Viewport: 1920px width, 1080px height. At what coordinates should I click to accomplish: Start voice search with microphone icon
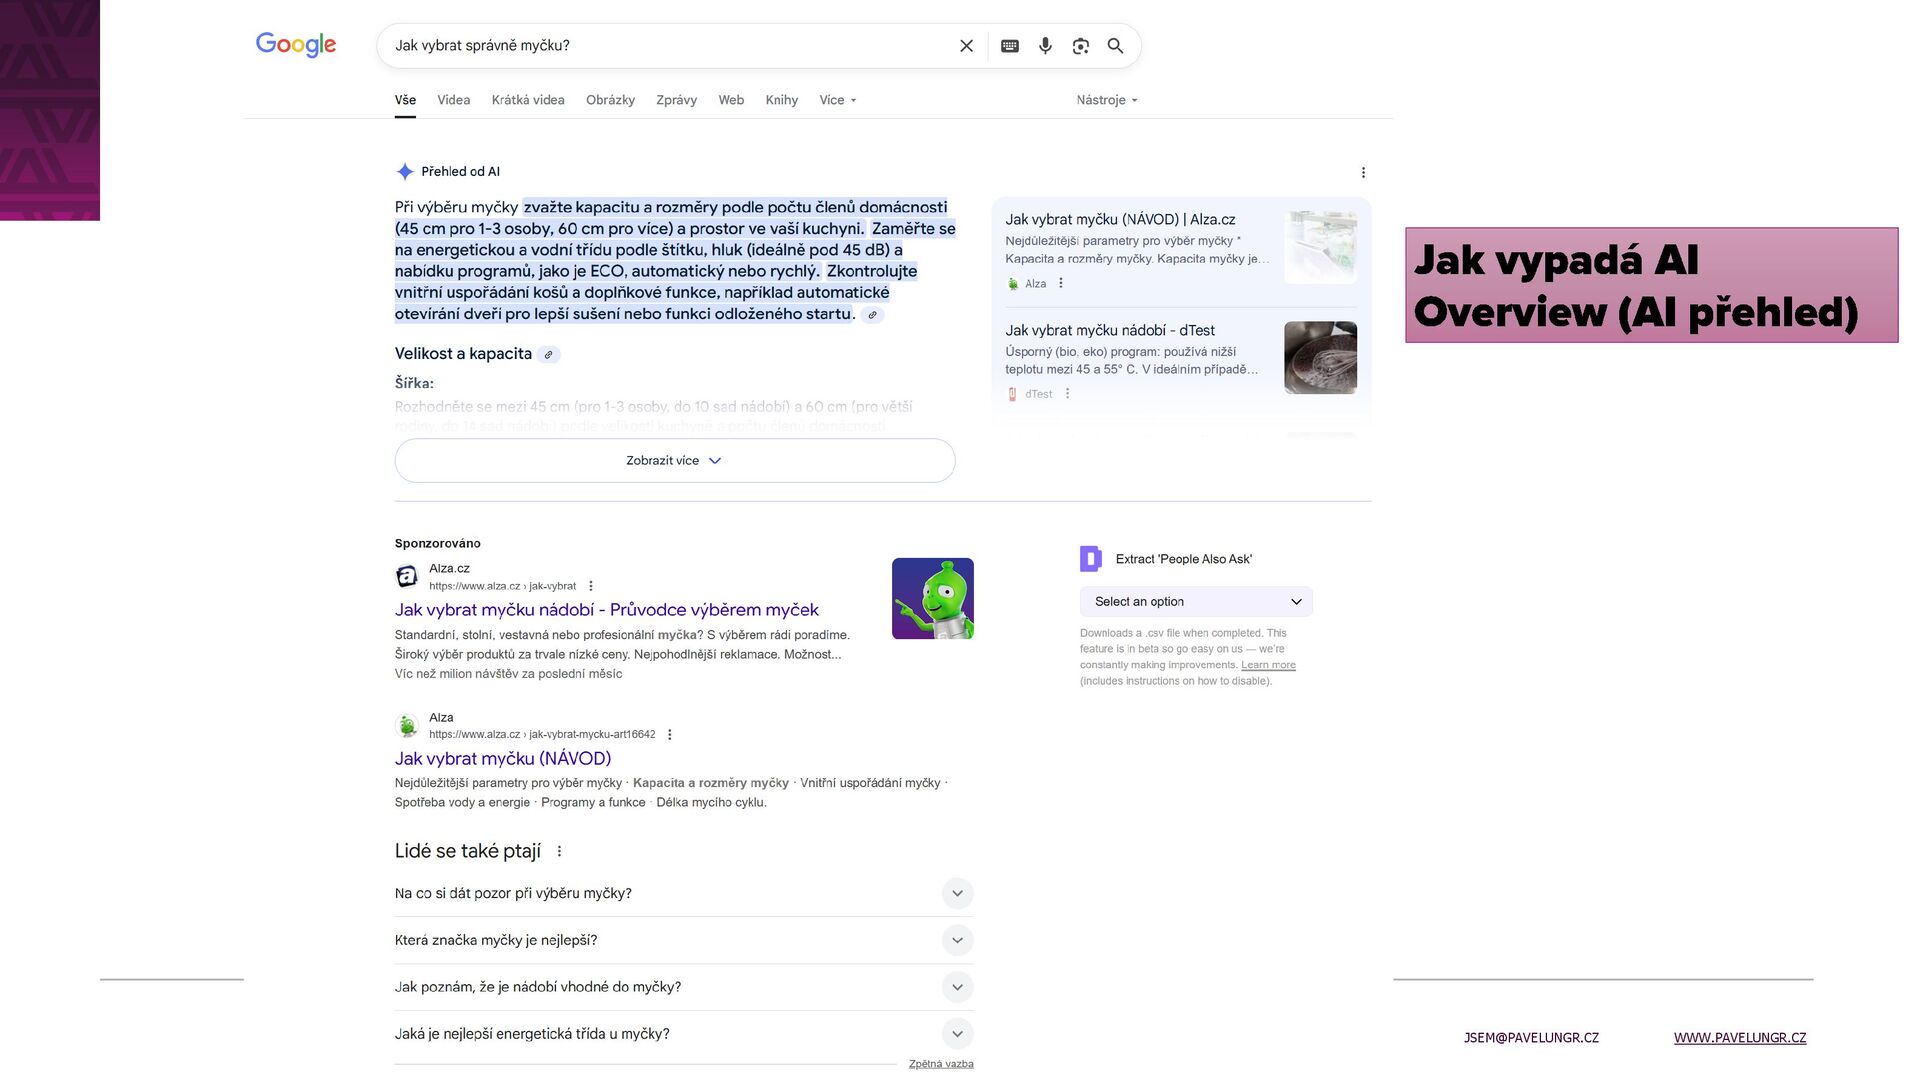(1045, 46)
